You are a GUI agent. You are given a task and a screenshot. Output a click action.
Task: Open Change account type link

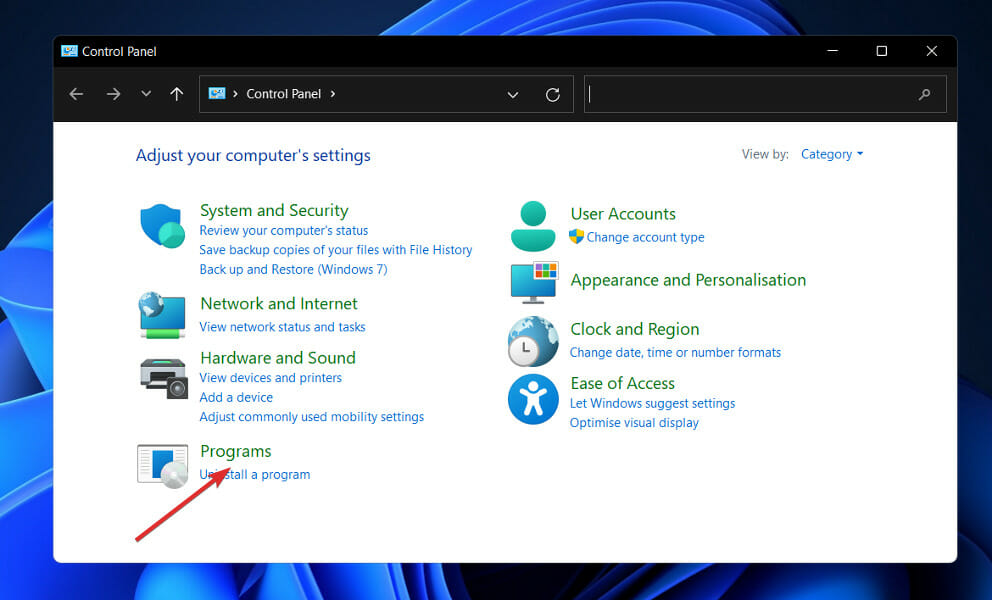(x=645, y=237)
